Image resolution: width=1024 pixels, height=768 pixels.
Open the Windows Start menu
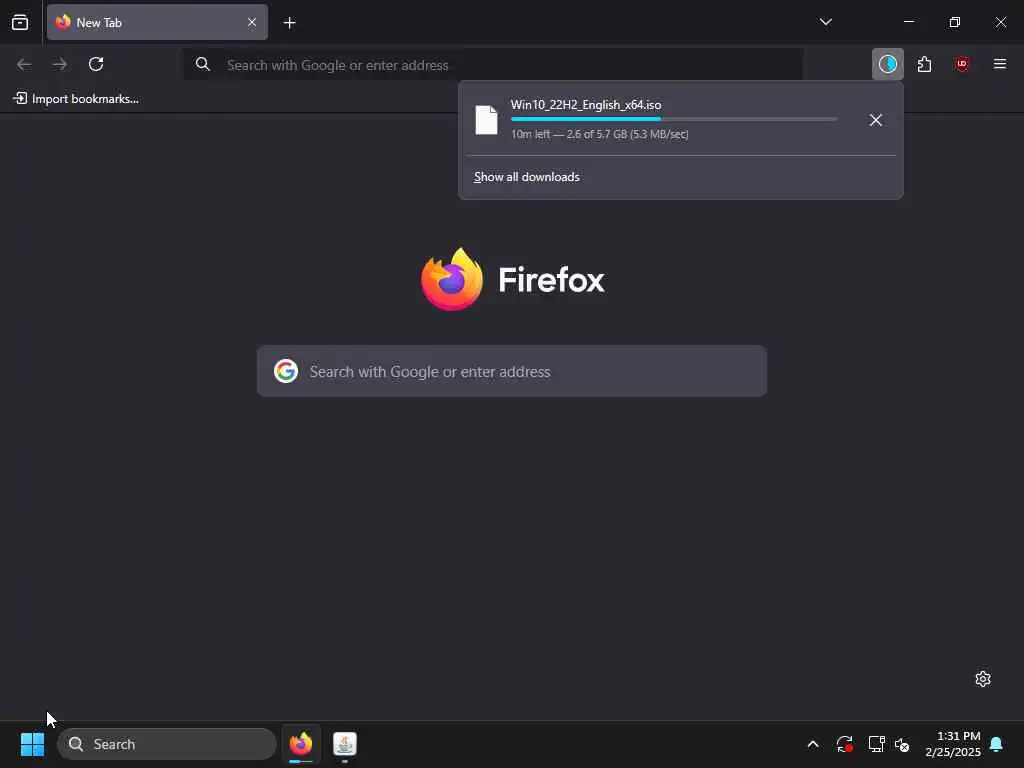tap(32, 744)
